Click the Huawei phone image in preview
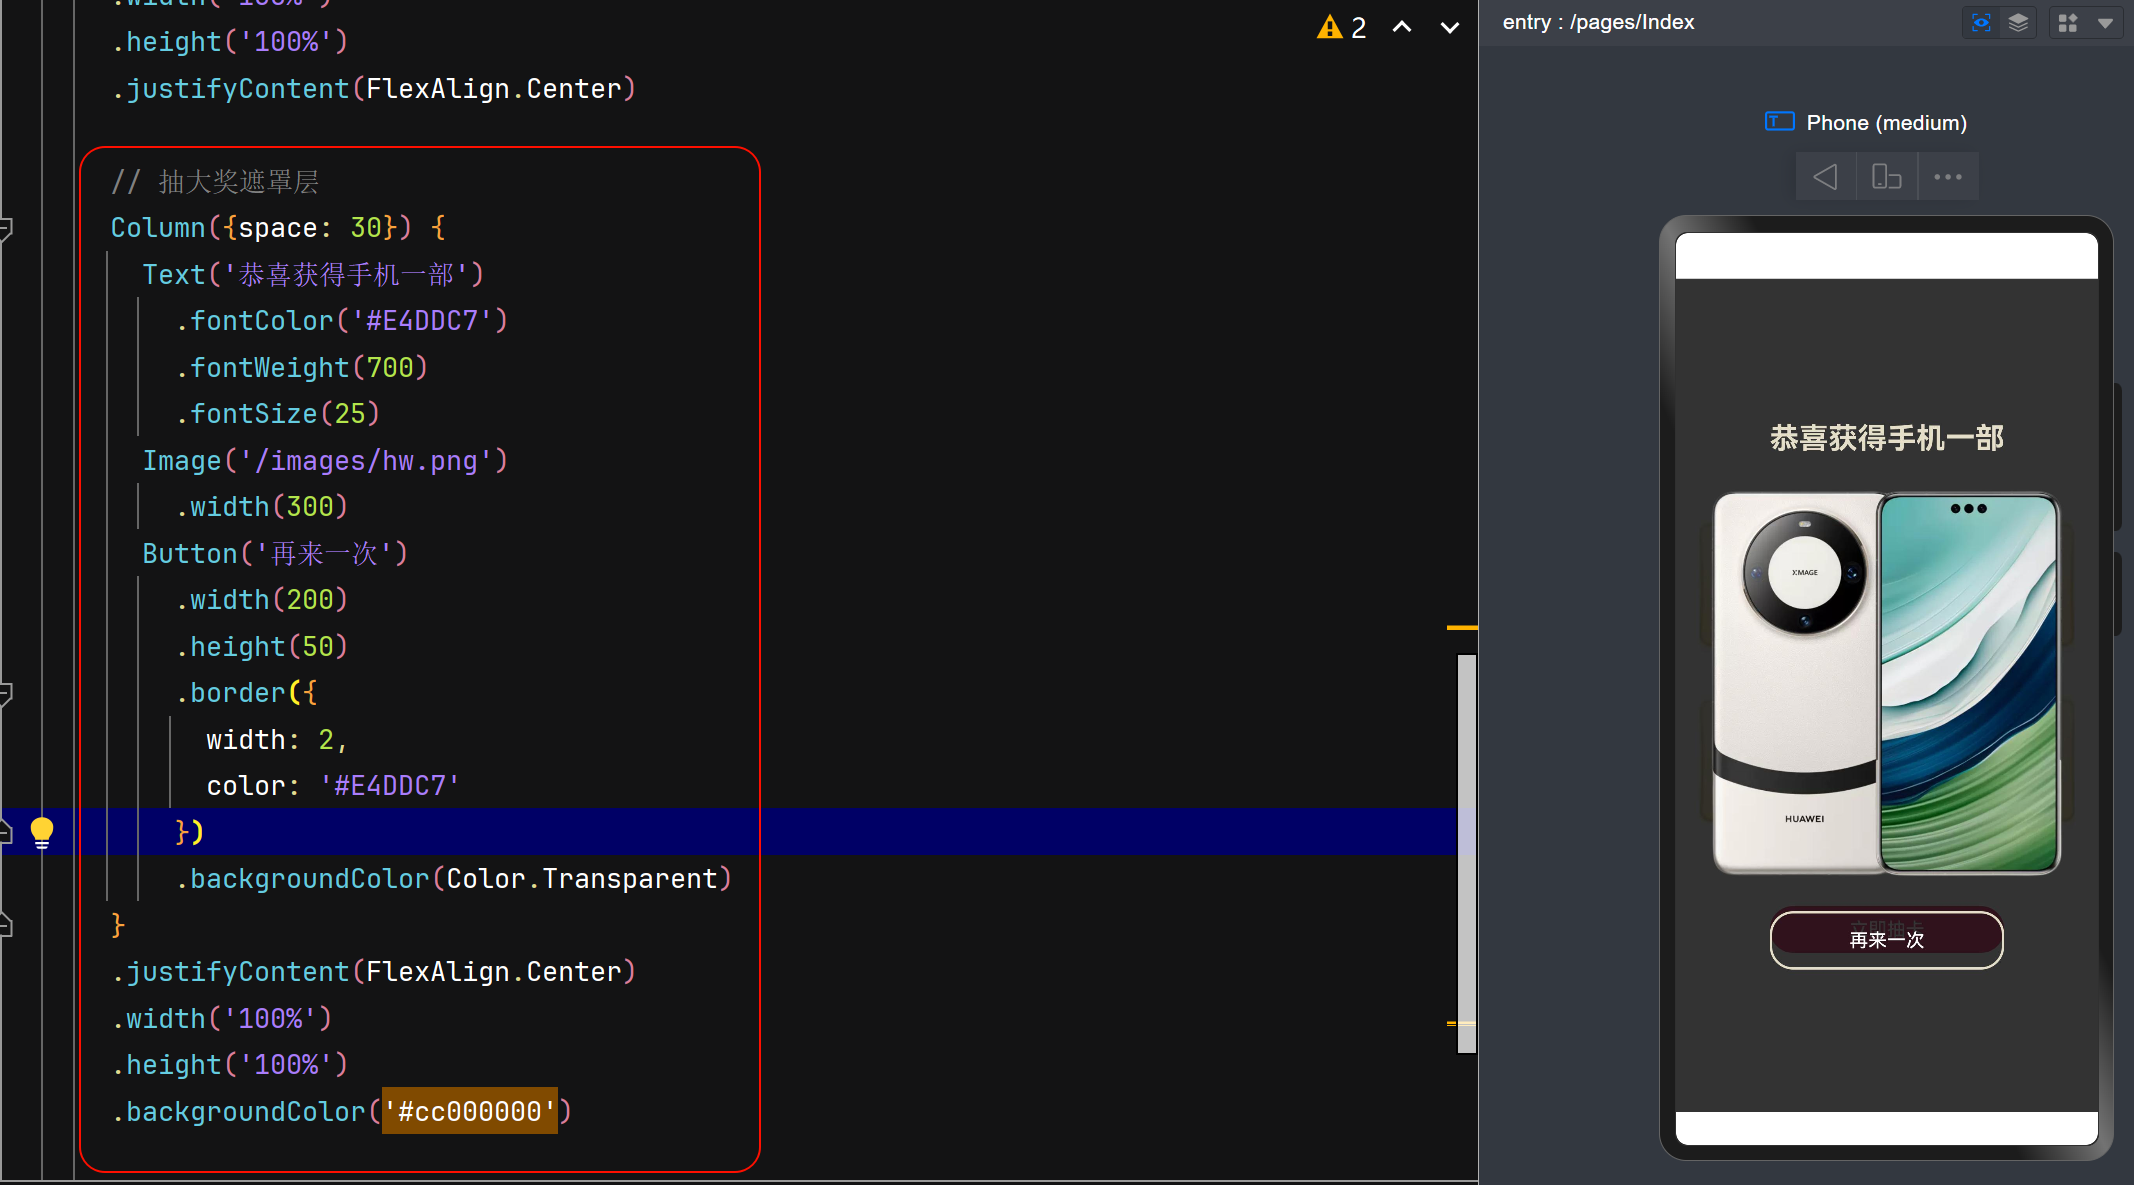Viewport: 2134px width, 1185px height. point(1886,683)
